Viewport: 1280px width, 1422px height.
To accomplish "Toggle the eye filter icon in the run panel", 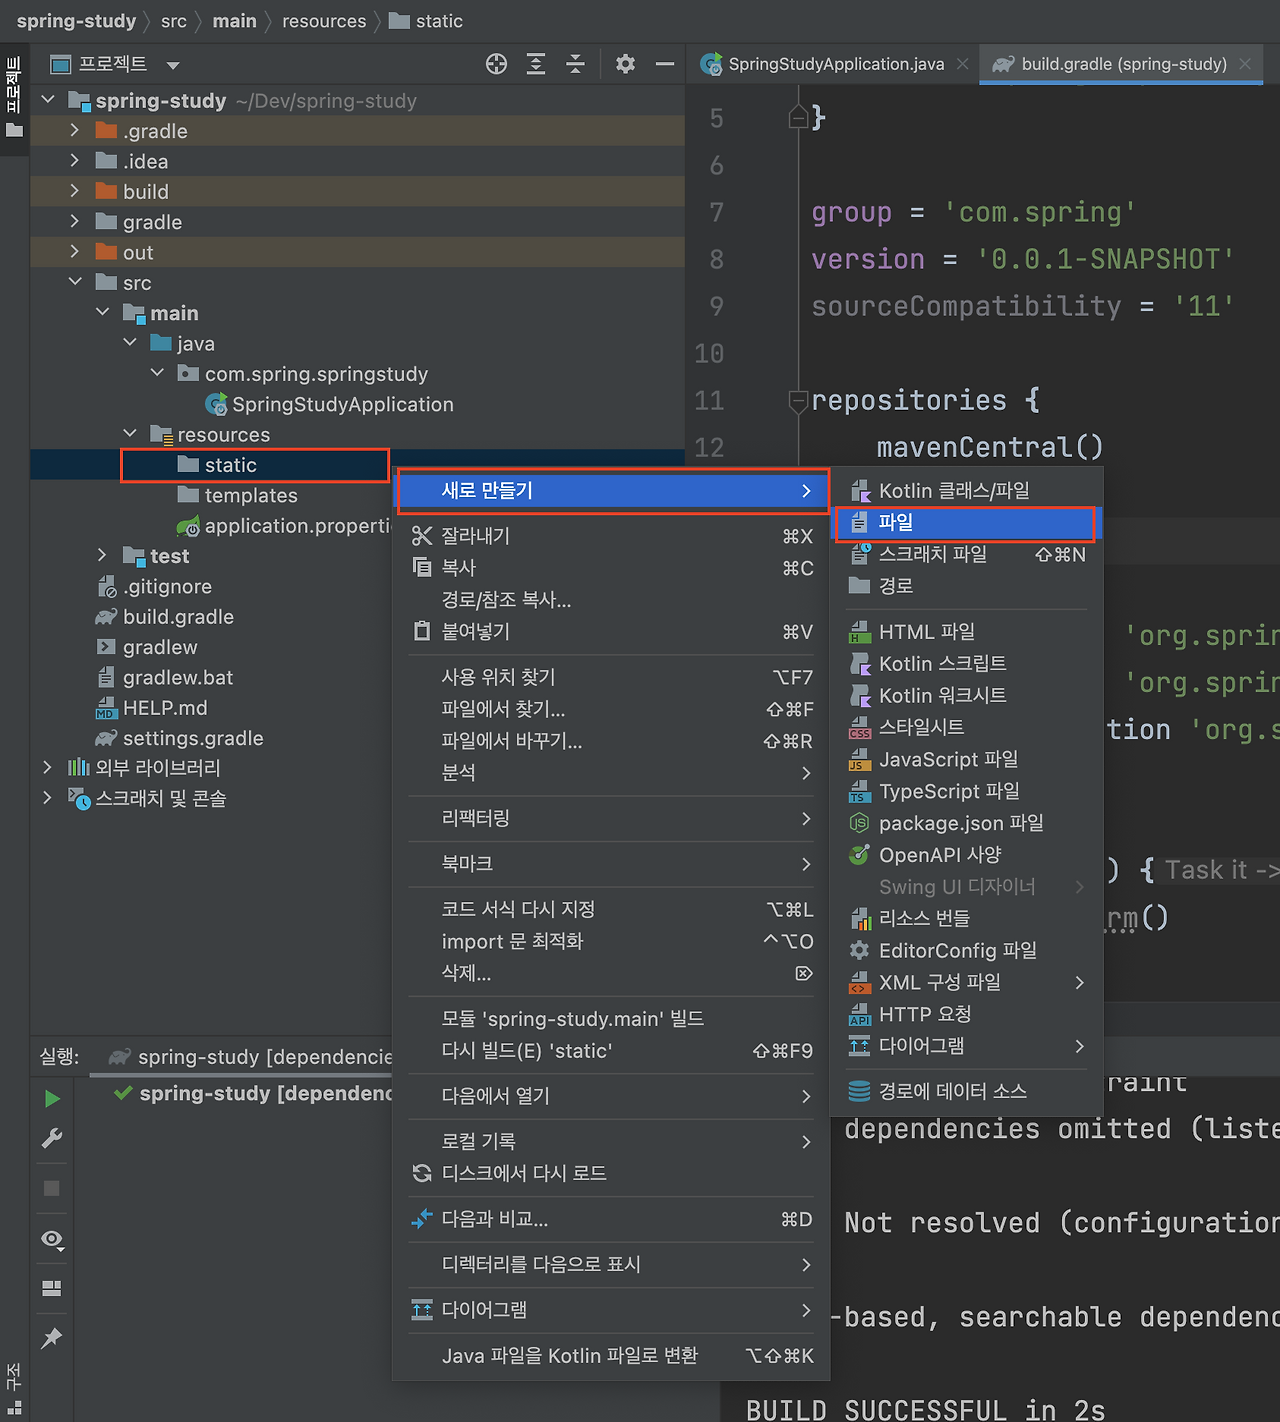I will coord(51,1239).
